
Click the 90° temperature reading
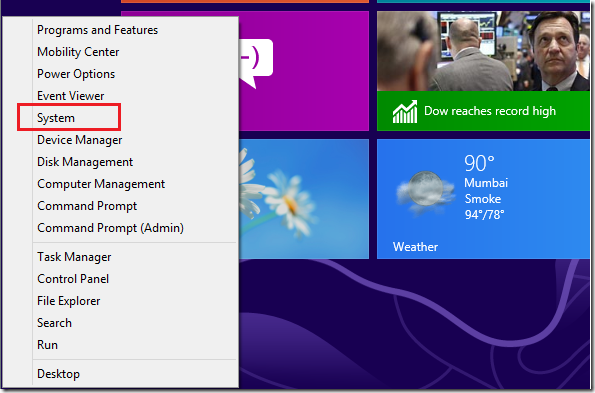479,163
